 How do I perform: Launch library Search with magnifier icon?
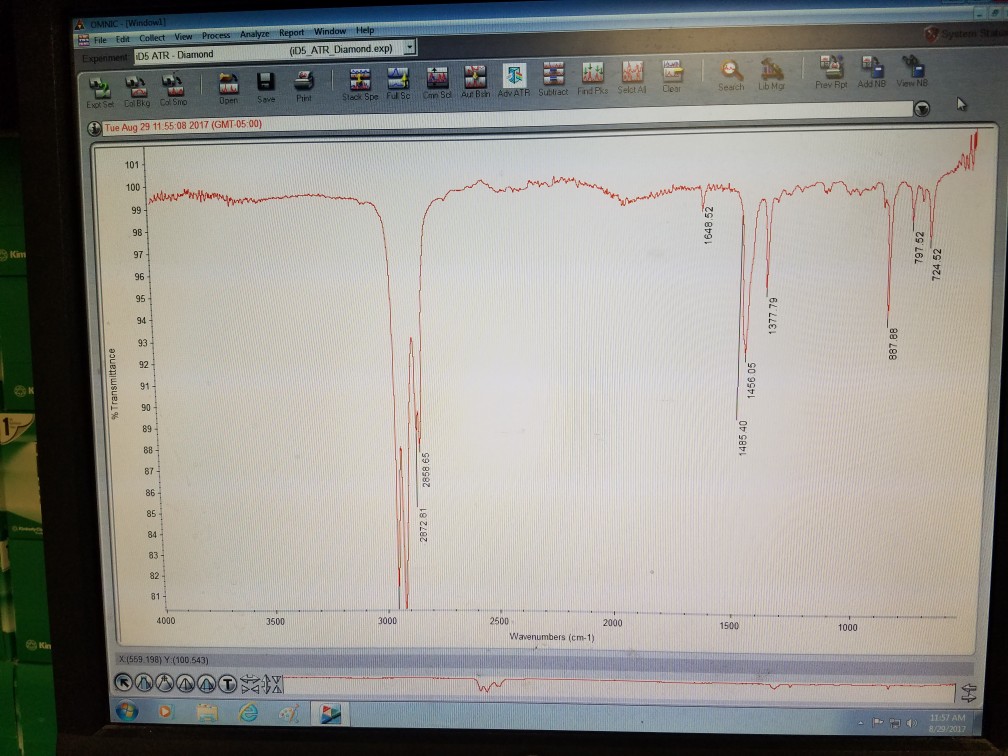[731, 75]
